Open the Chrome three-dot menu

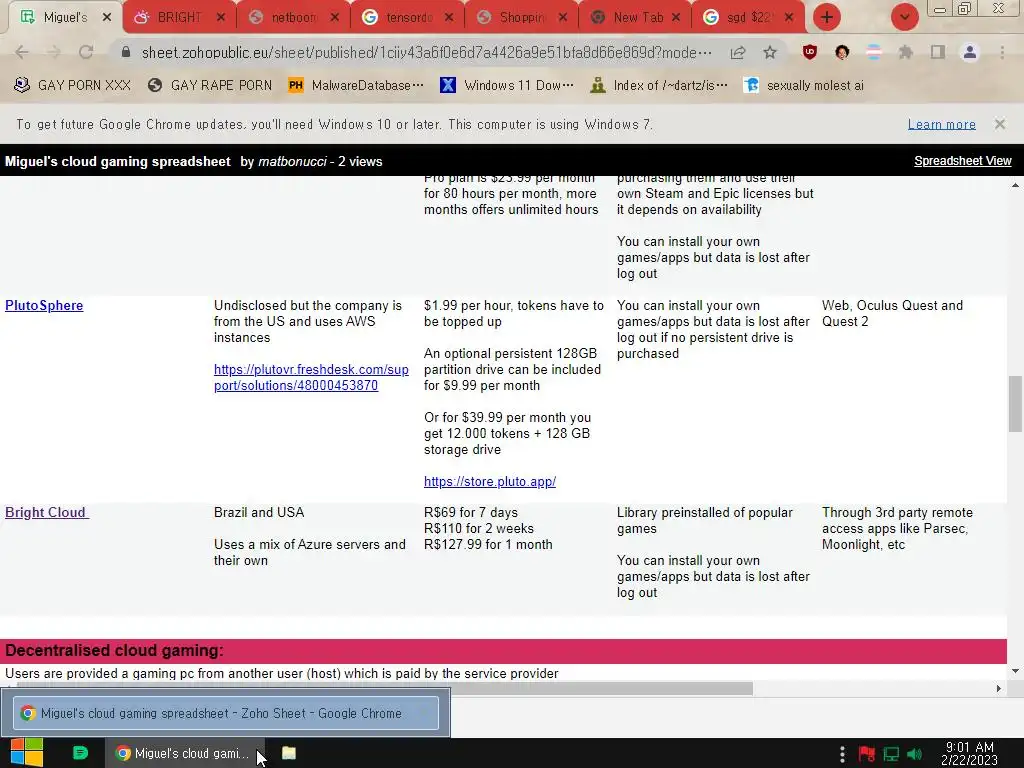(1002, 52)
